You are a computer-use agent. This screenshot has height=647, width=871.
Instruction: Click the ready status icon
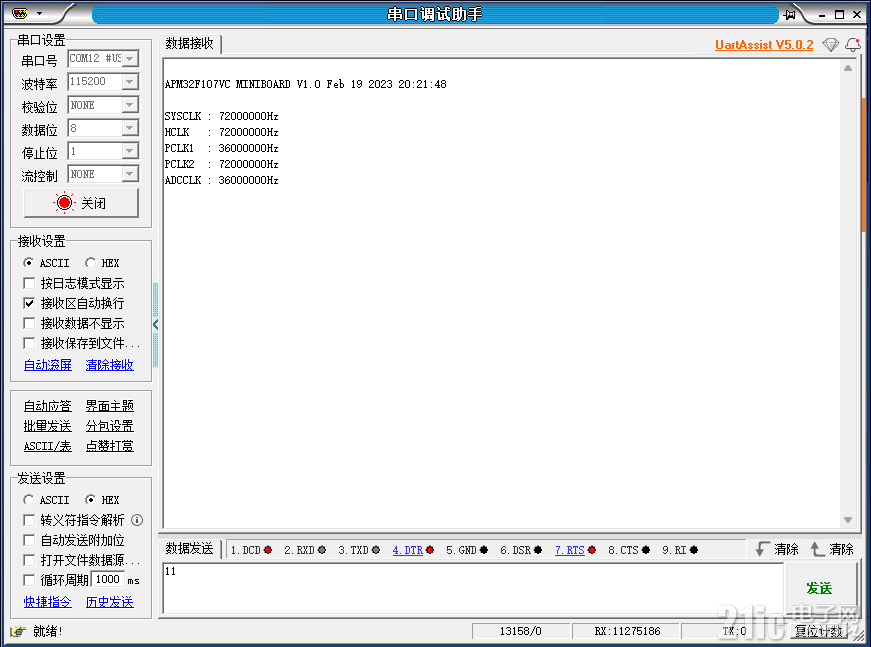tap(18, 631)
